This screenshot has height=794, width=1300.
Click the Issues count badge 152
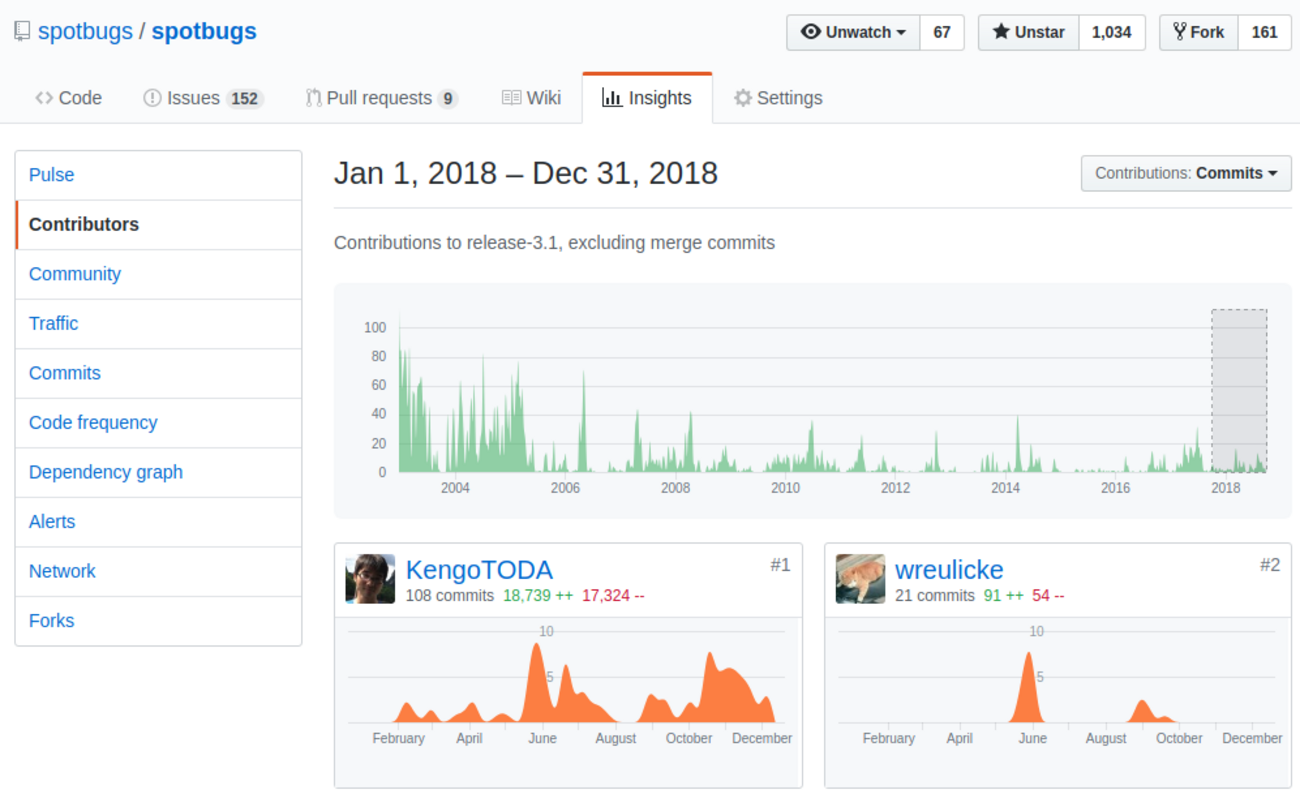244,99
